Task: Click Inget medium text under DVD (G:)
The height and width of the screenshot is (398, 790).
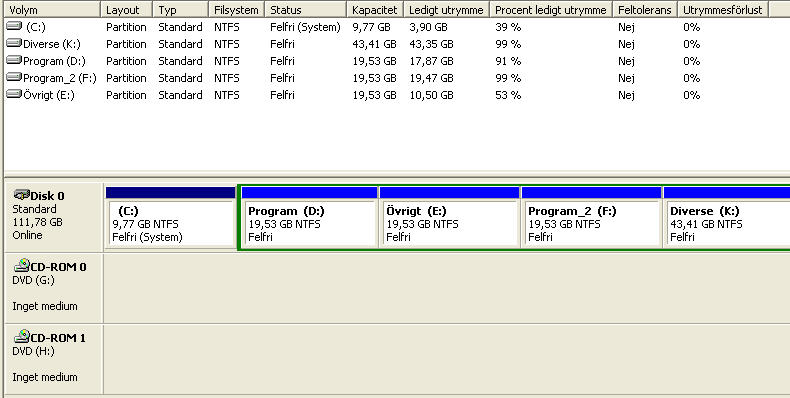Action: 45,306
